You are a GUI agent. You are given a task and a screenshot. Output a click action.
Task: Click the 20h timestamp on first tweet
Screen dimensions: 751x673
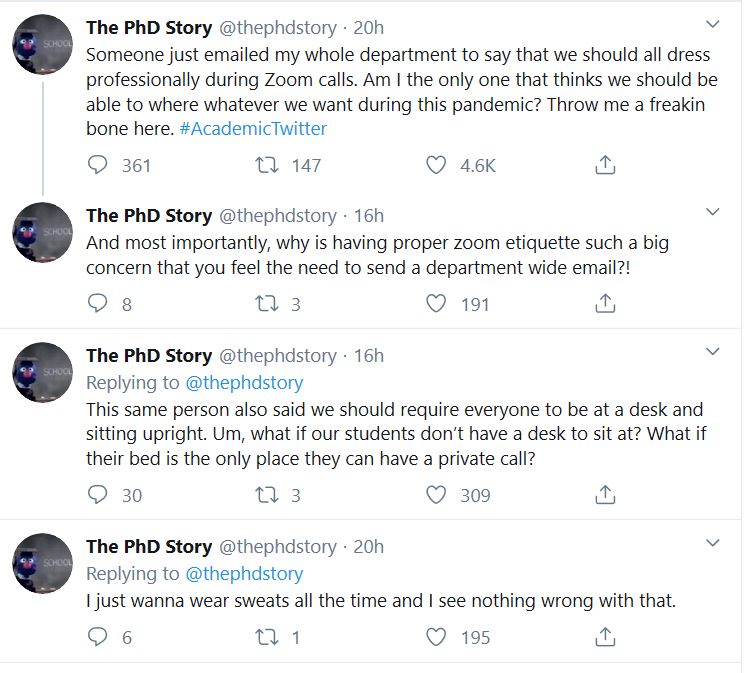tap(368, 25)
